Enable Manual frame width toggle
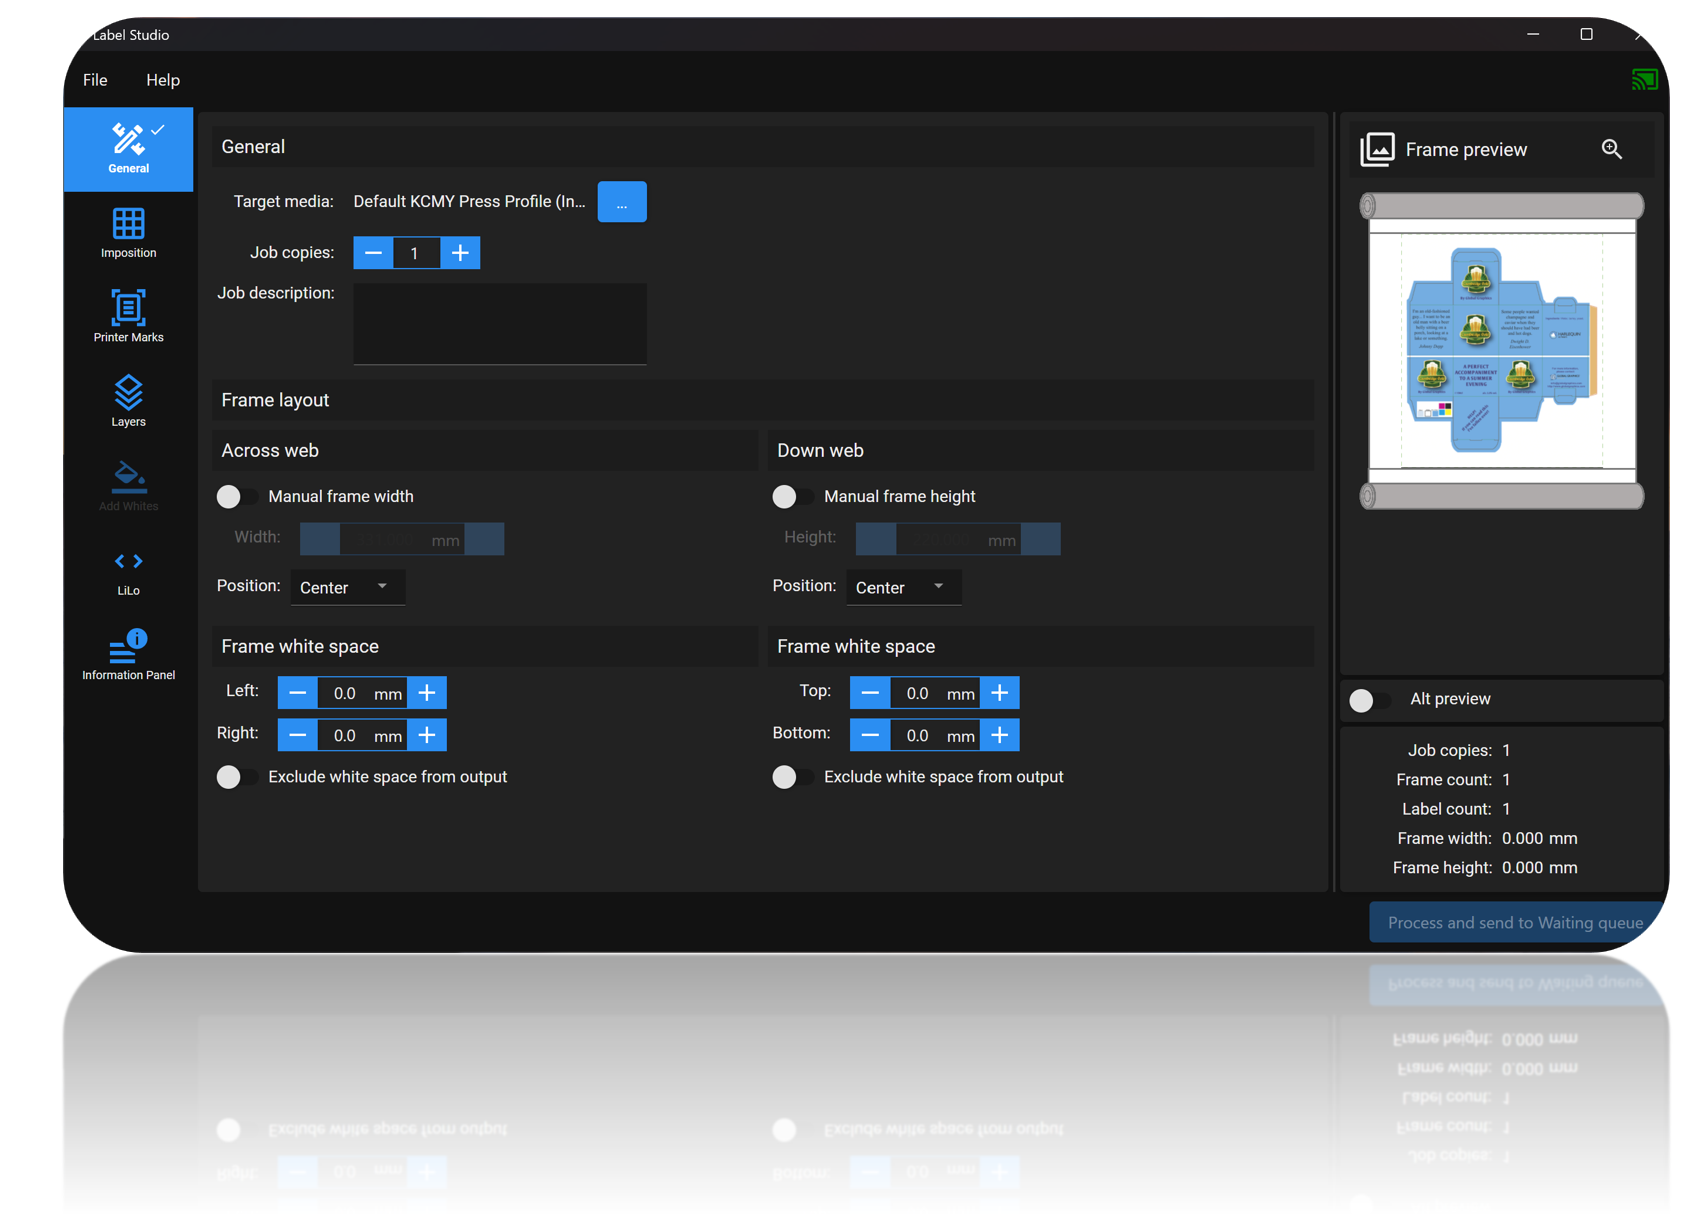 pos(236,496)
